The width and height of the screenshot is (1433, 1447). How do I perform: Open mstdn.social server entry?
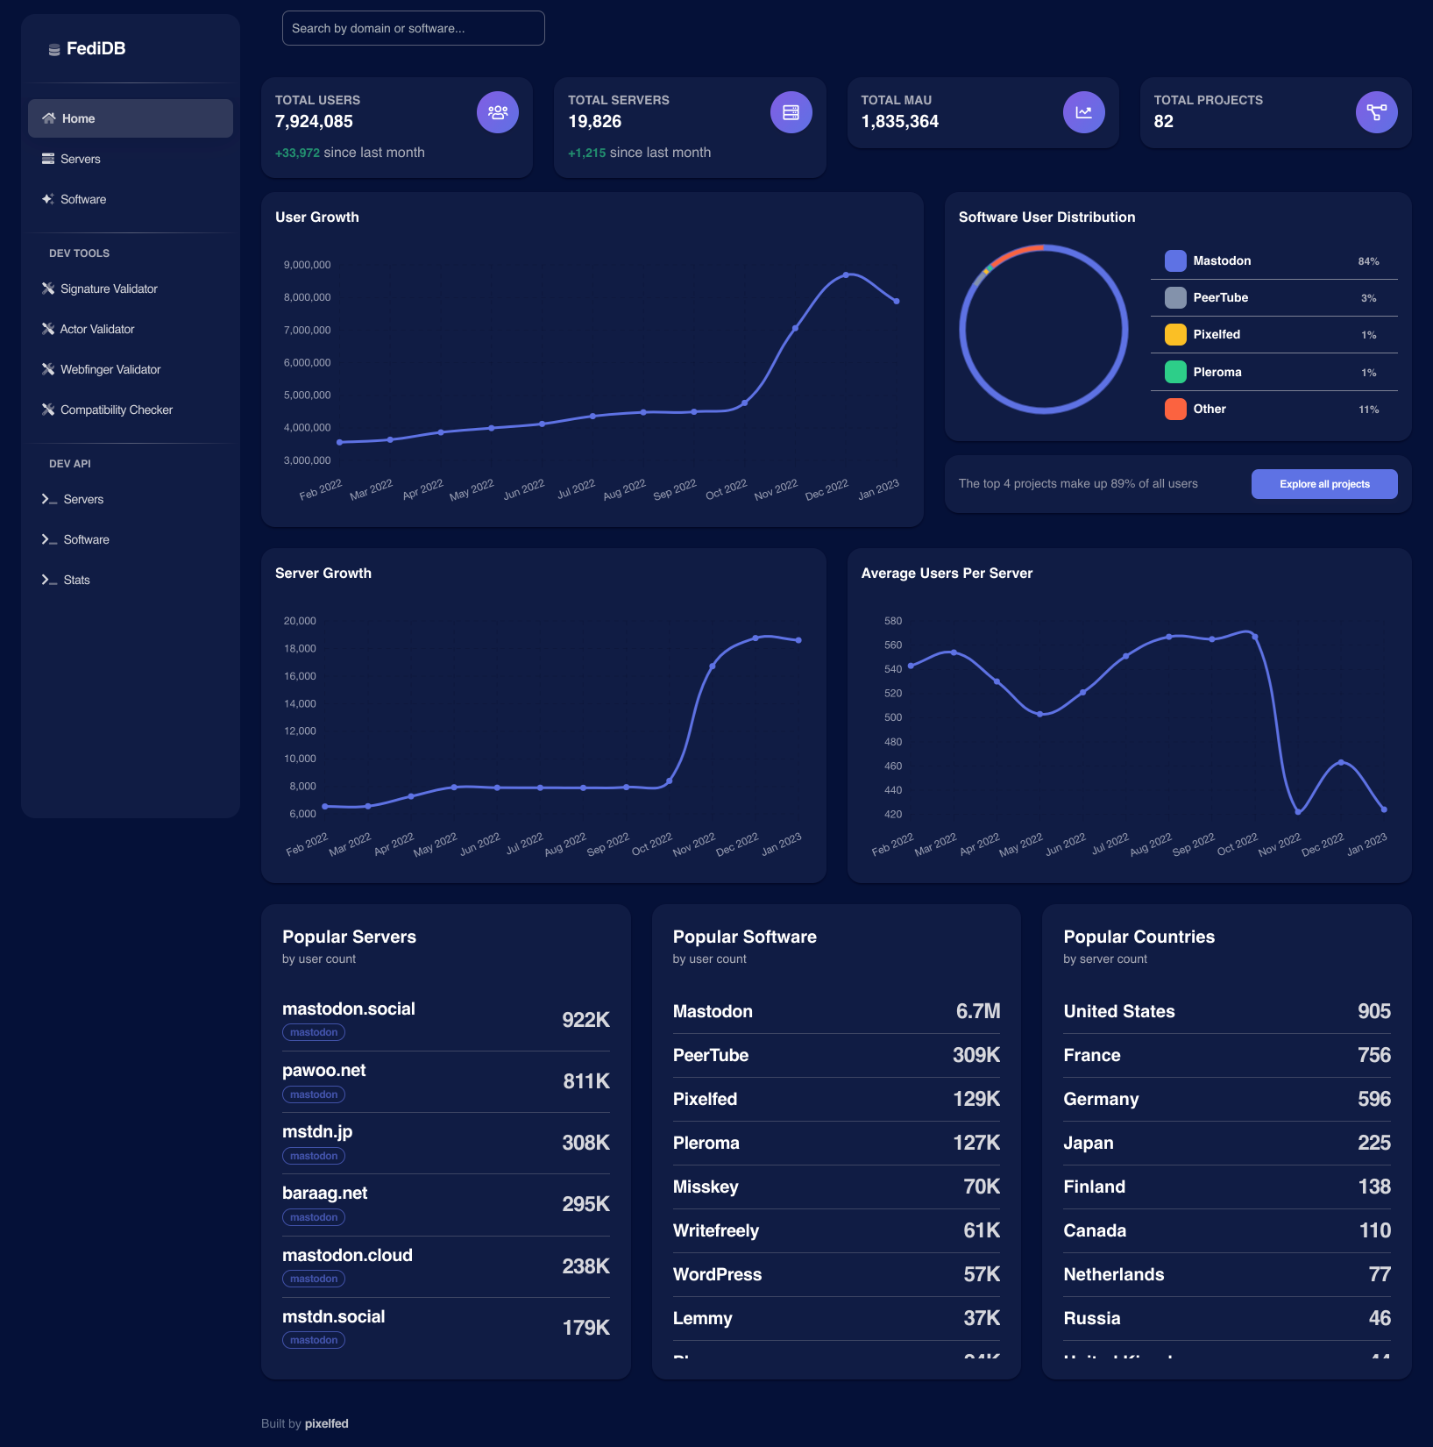[446, 1328]
